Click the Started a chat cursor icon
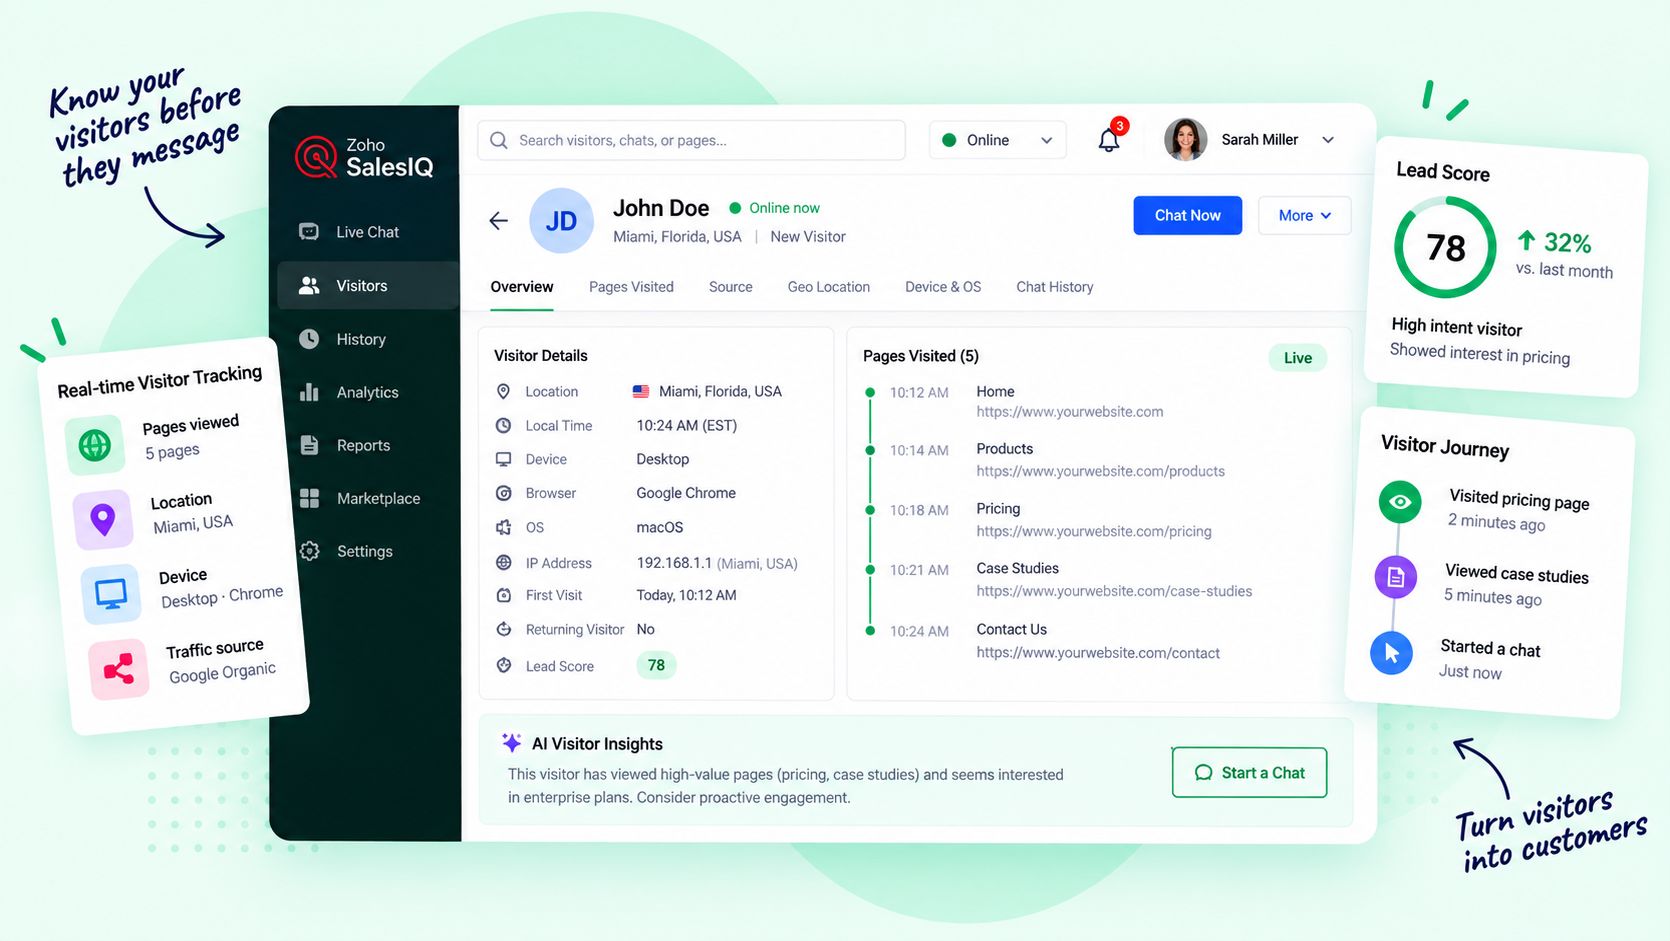The width and height of the screenshot is (1670, 941). (x=1391, y=653)
